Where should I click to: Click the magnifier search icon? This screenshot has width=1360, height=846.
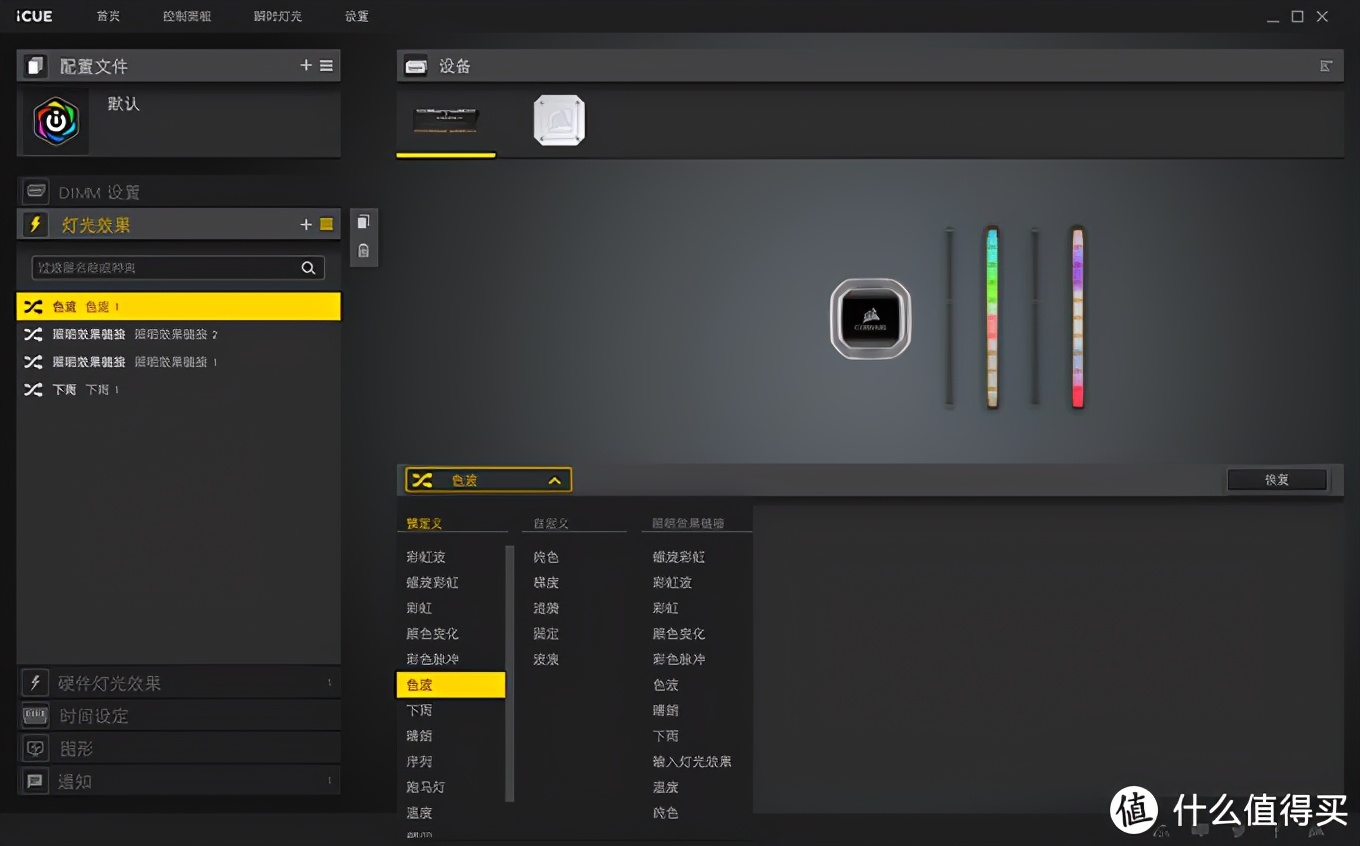point(309,268)
